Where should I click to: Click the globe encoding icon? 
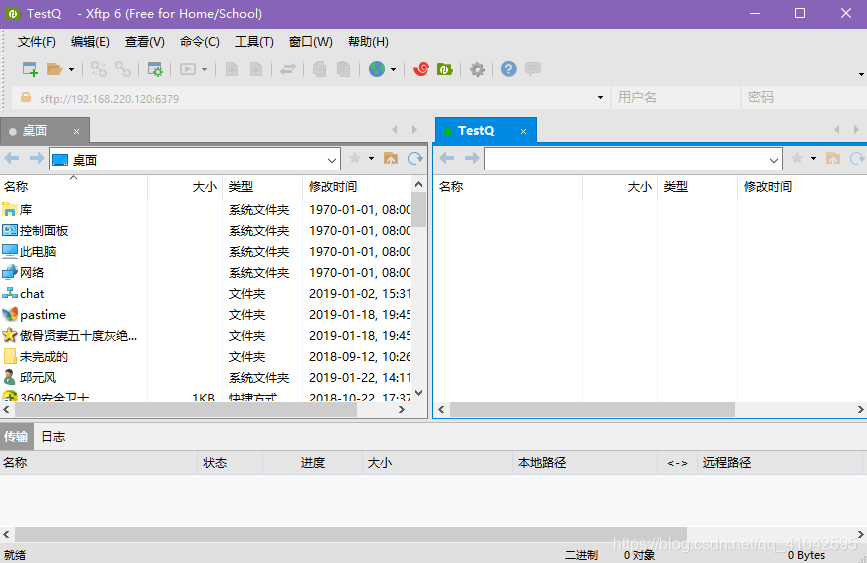[x=377, y=69]
